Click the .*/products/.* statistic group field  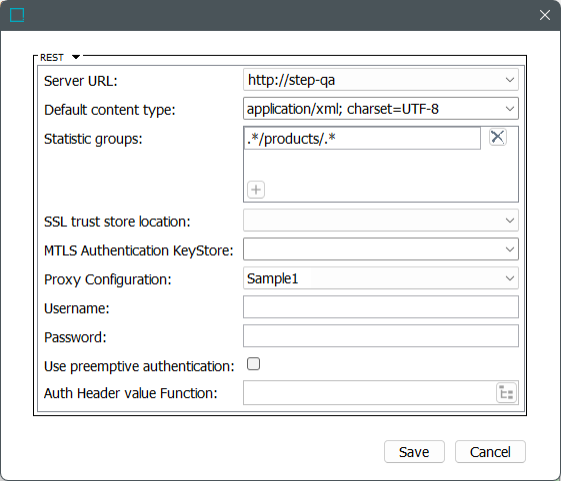click(362, 139)
